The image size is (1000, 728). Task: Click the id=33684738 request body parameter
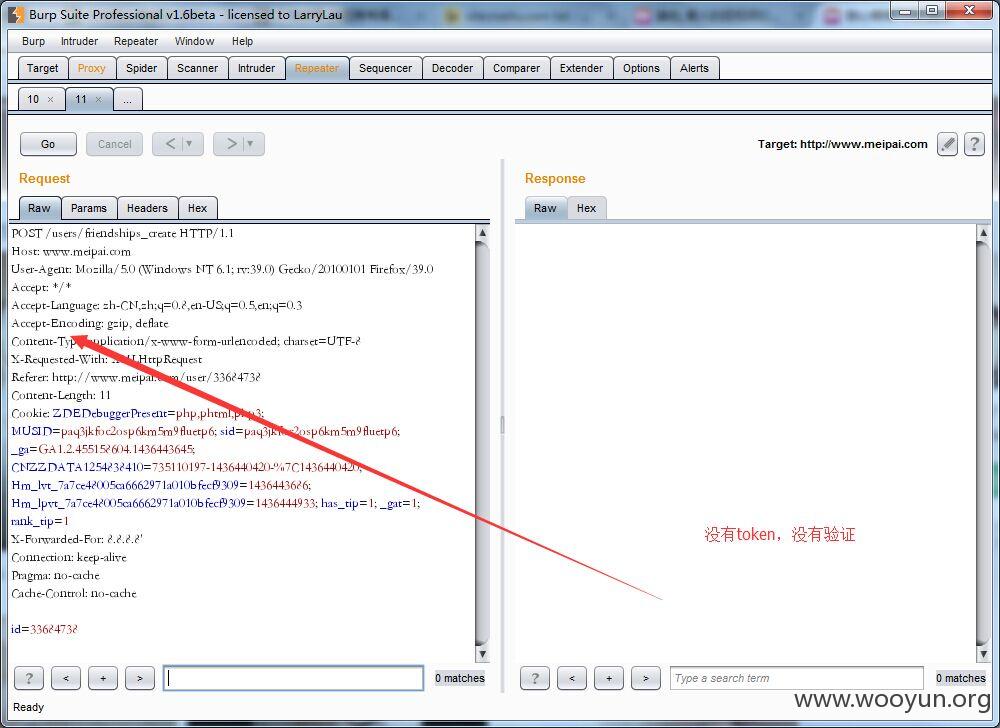click(44, 629)
